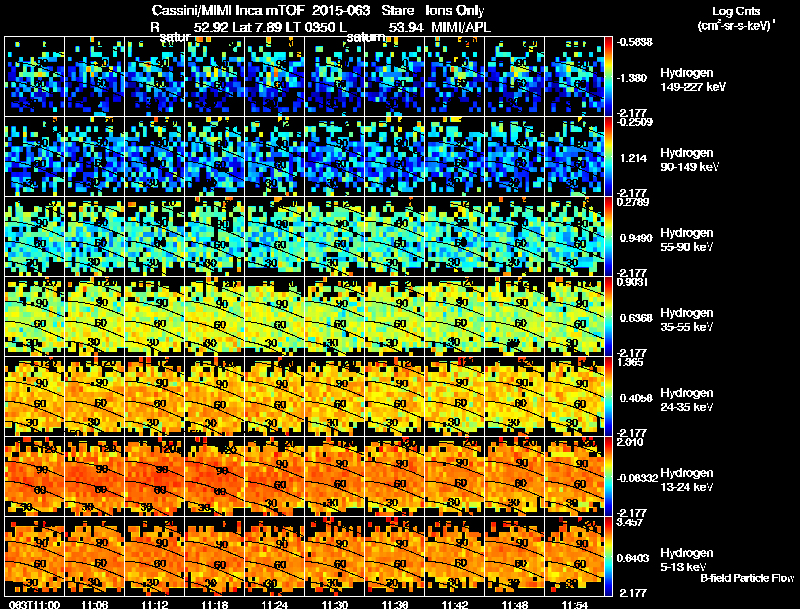Open the 90-149 keV panel at 11:06

pos(94,157)
